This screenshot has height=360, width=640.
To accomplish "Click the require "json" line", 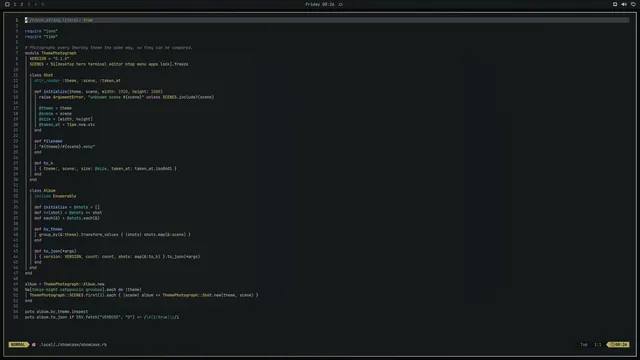I will [x=41, y=31].
